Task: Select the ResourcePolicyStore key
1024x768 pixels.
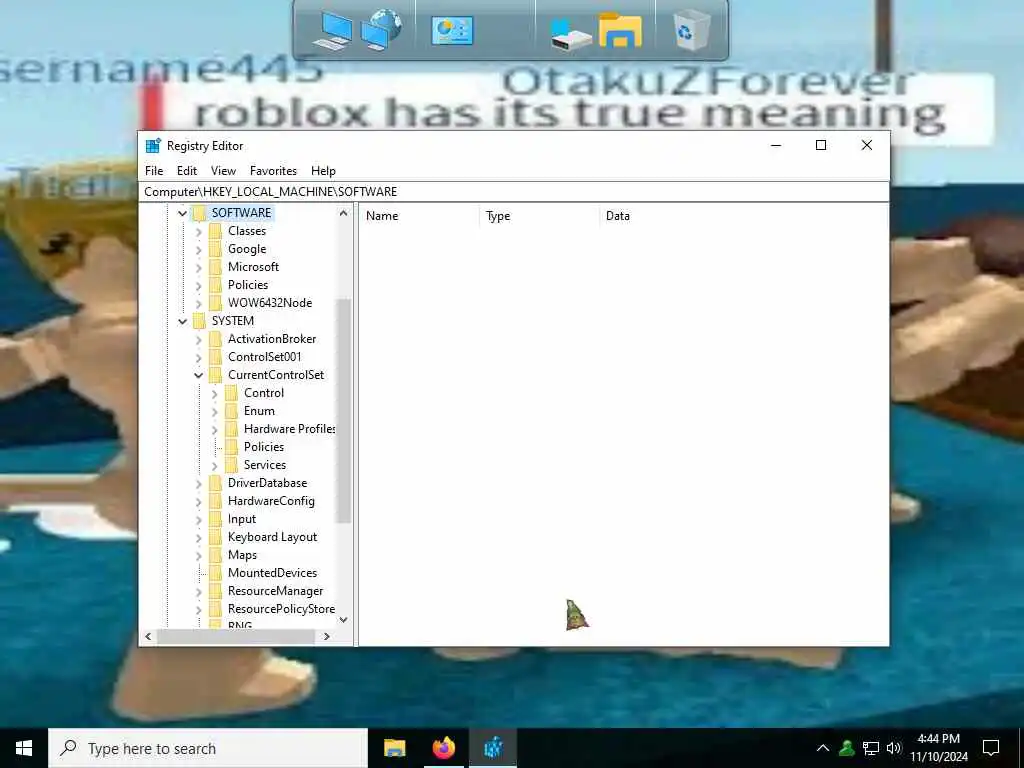Action: tap(281, 609)
